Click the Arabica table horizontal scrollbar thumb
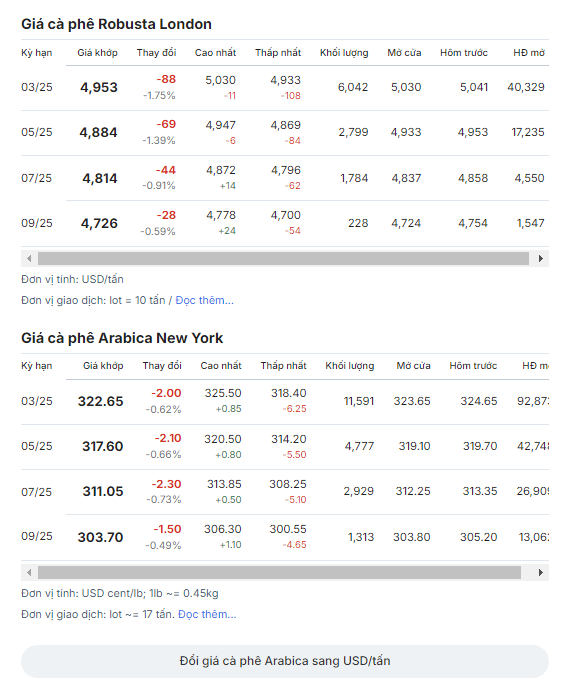Viewport: 570px width, 684px height. coord(280,572)
